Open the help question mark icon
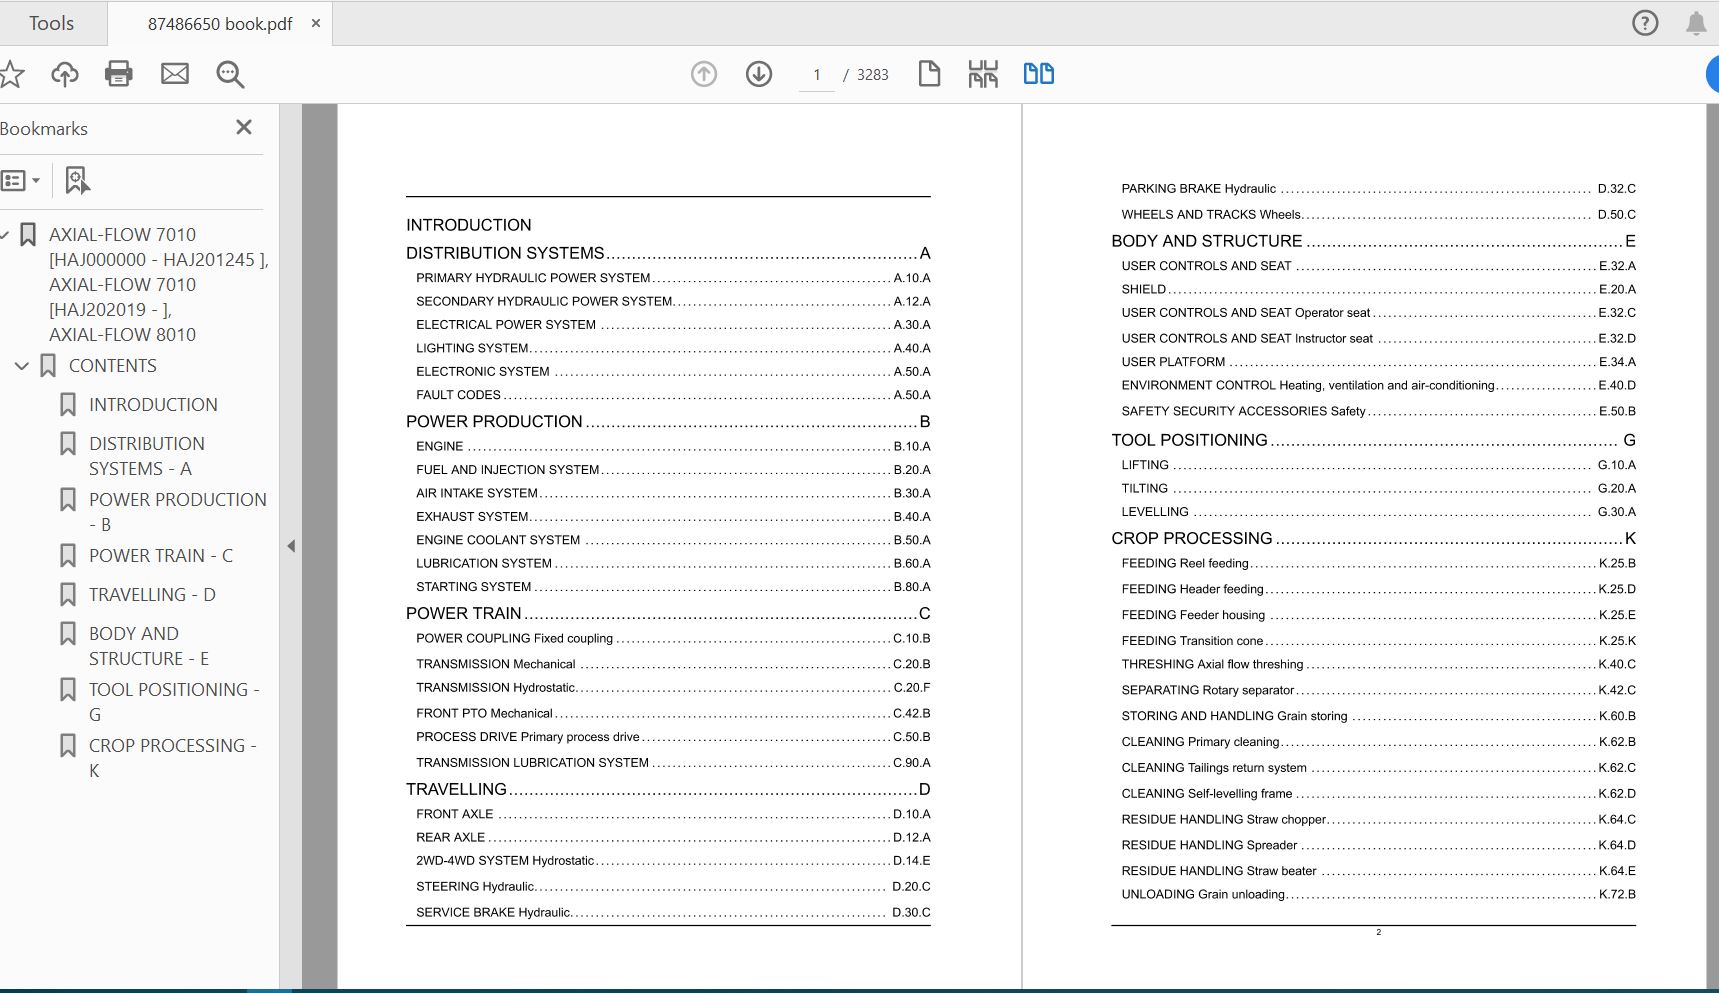Screen dimensions: 1719x993 [1645, 23]
